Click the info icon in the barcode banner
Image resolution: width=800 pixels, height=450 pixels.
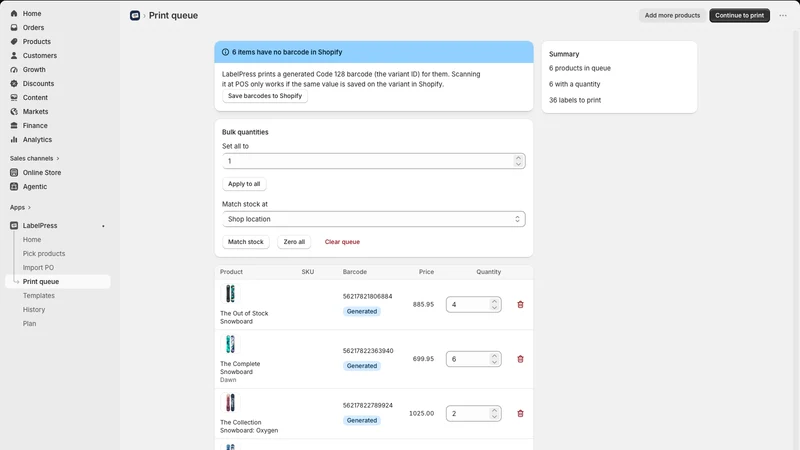pyautogui.click(x=225, y=52)
